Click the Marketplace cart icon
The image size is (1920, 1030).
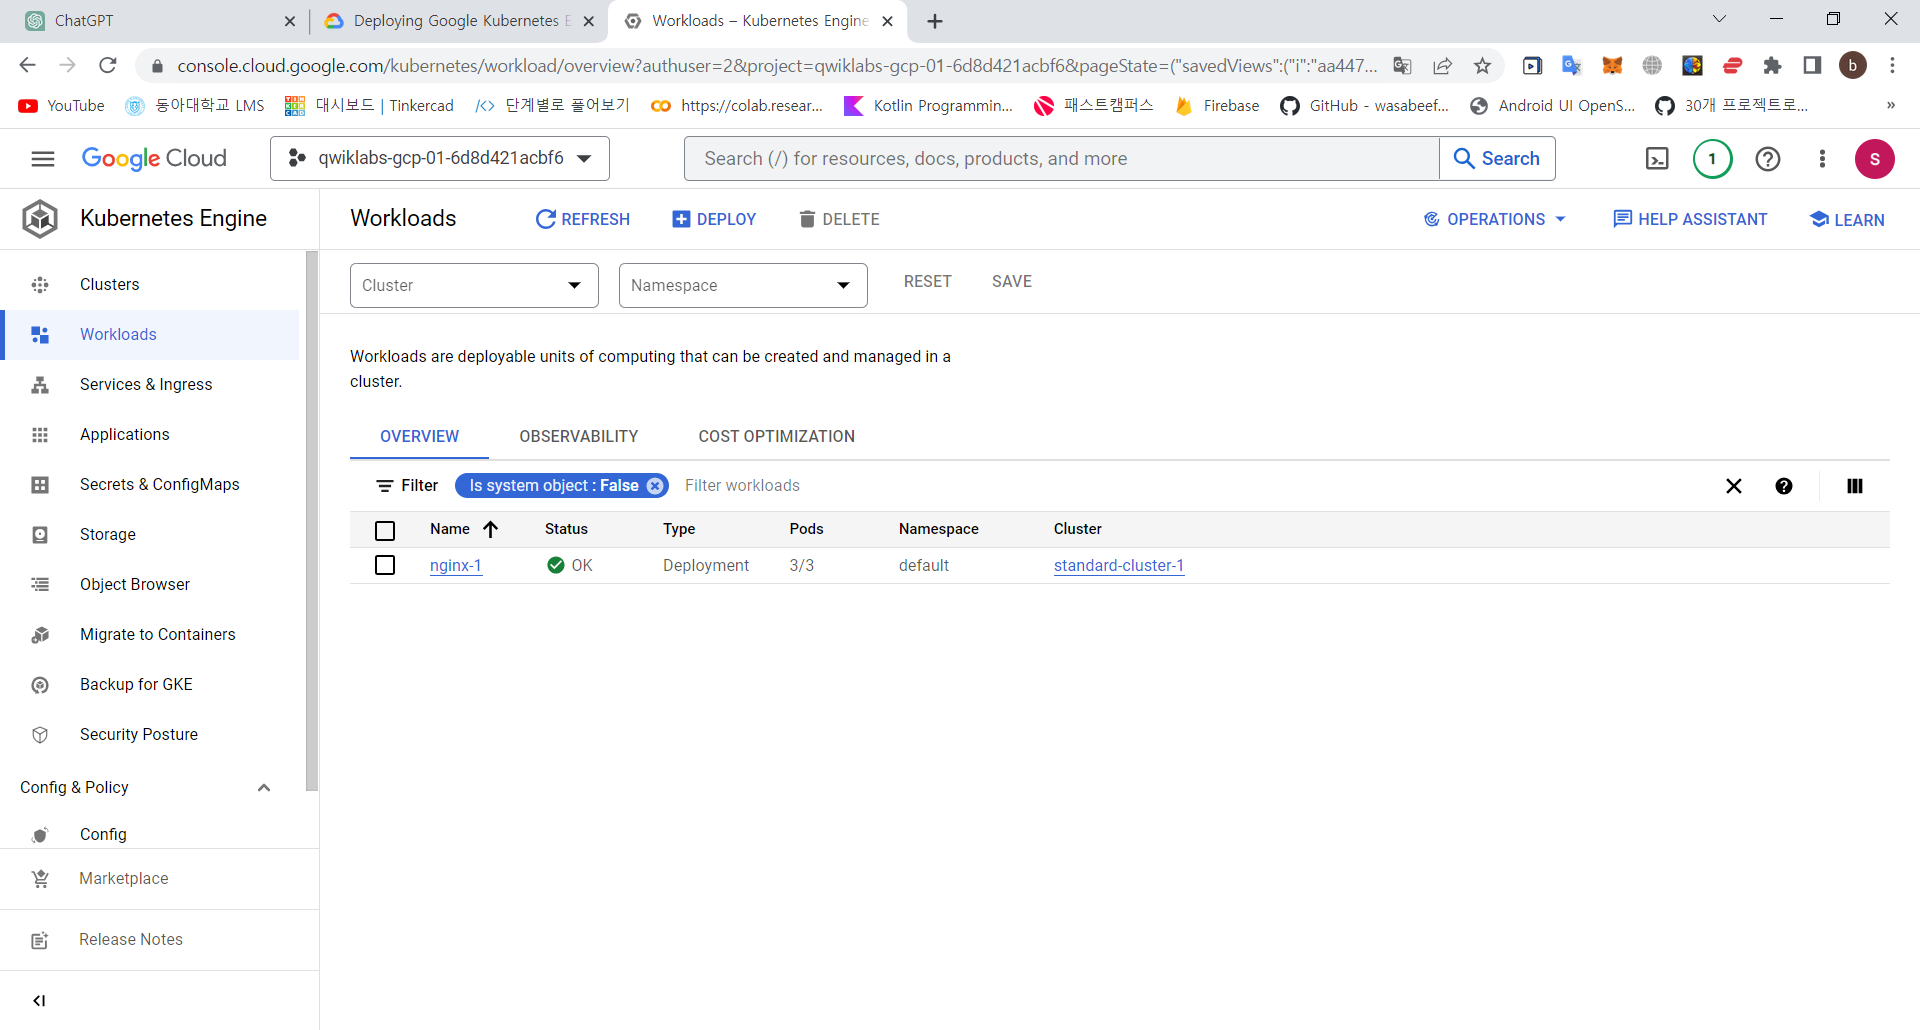coord(40,879)
